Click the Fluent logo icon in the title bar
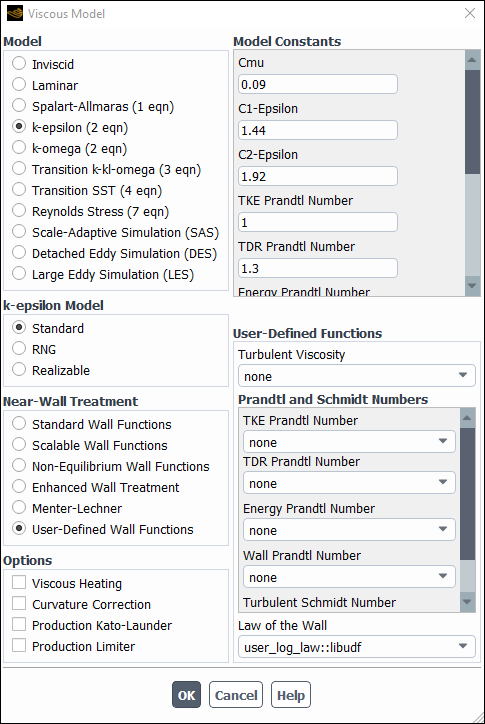485x724 pixels. pos(15,13)
